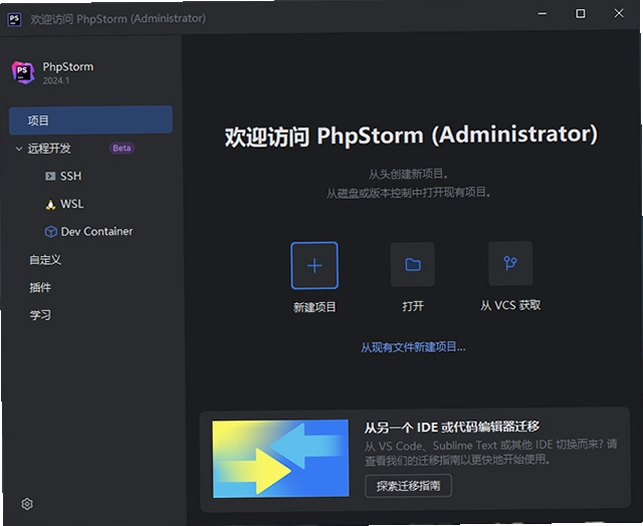
Task: Click the 2024.1 version text
Action: (56, 80)
